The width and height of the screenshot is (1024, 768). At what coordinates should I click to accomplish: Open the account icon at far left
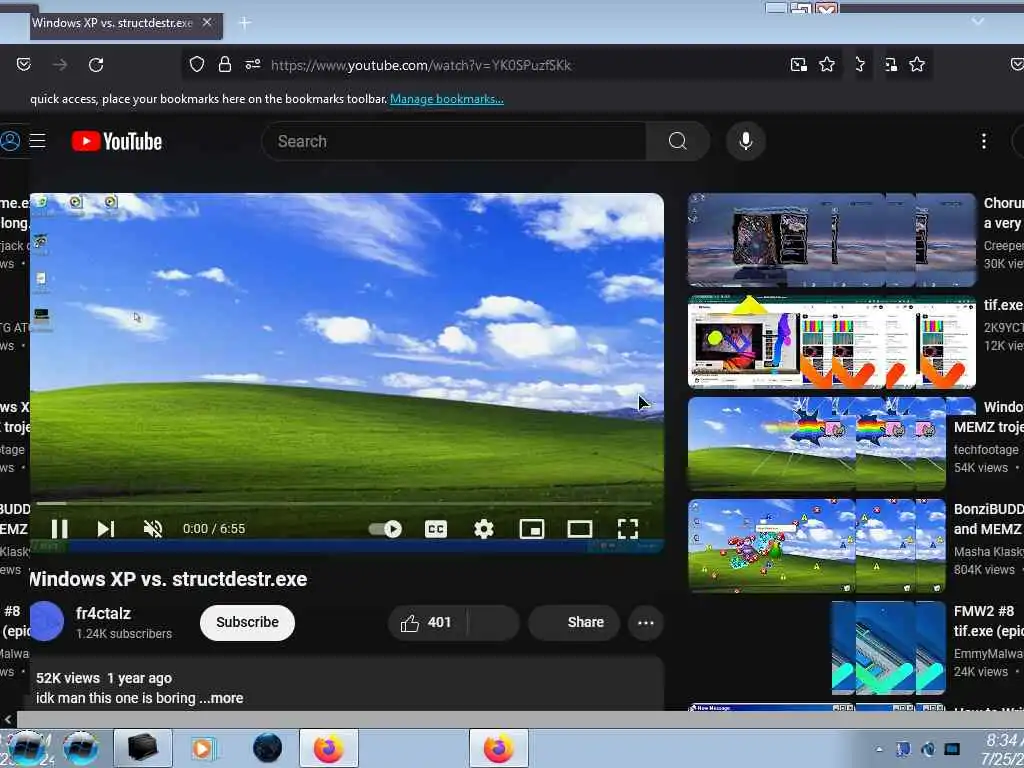pos(10,141)
